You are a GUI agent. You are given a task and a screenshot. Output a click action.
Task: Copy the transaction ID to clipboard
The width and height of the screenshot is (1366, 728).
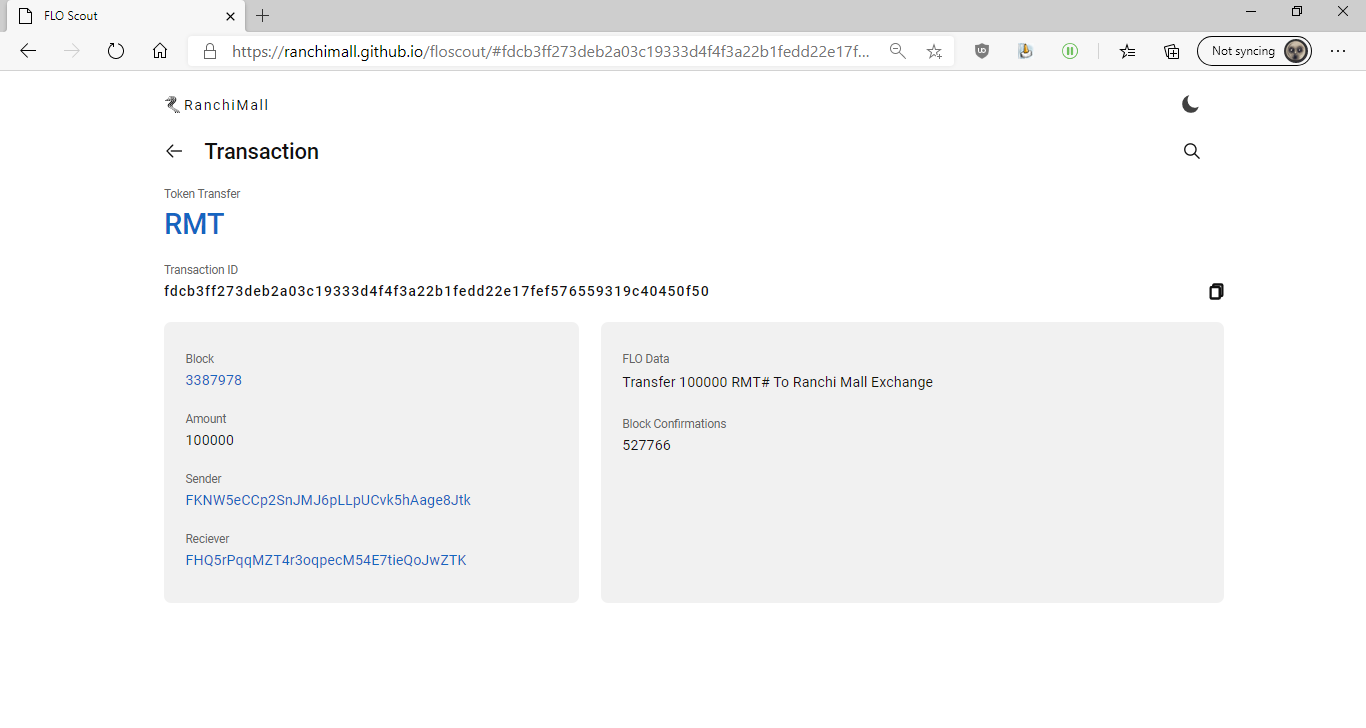coord(1215,292)
